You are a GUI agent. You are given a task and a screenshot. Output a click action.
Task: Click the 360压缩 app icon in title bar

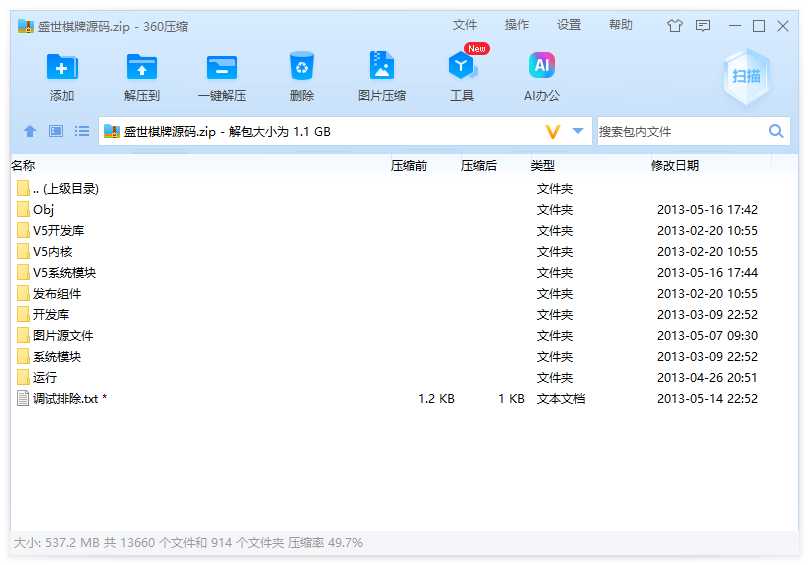coord(25,26)
